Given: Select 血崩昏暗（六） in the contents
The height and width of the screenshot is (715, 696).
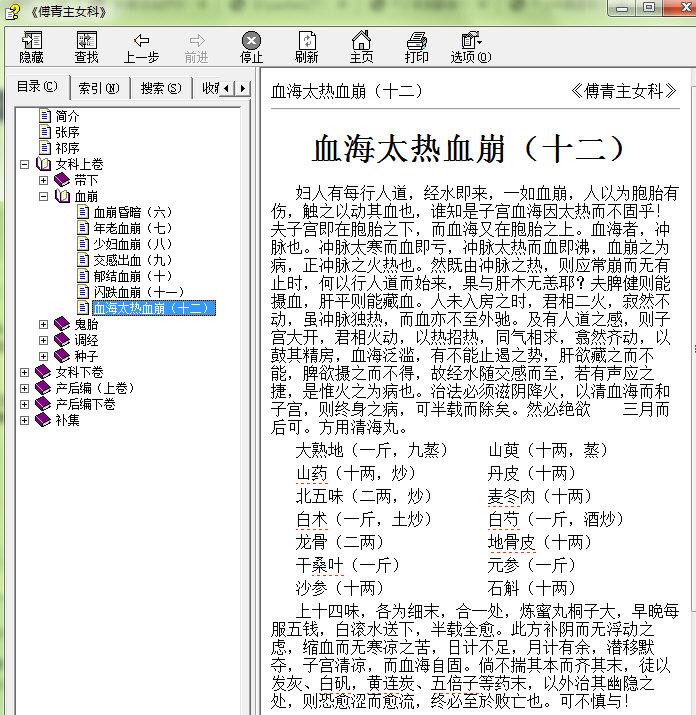Looking at the screenshot, I should coord(132,212).
